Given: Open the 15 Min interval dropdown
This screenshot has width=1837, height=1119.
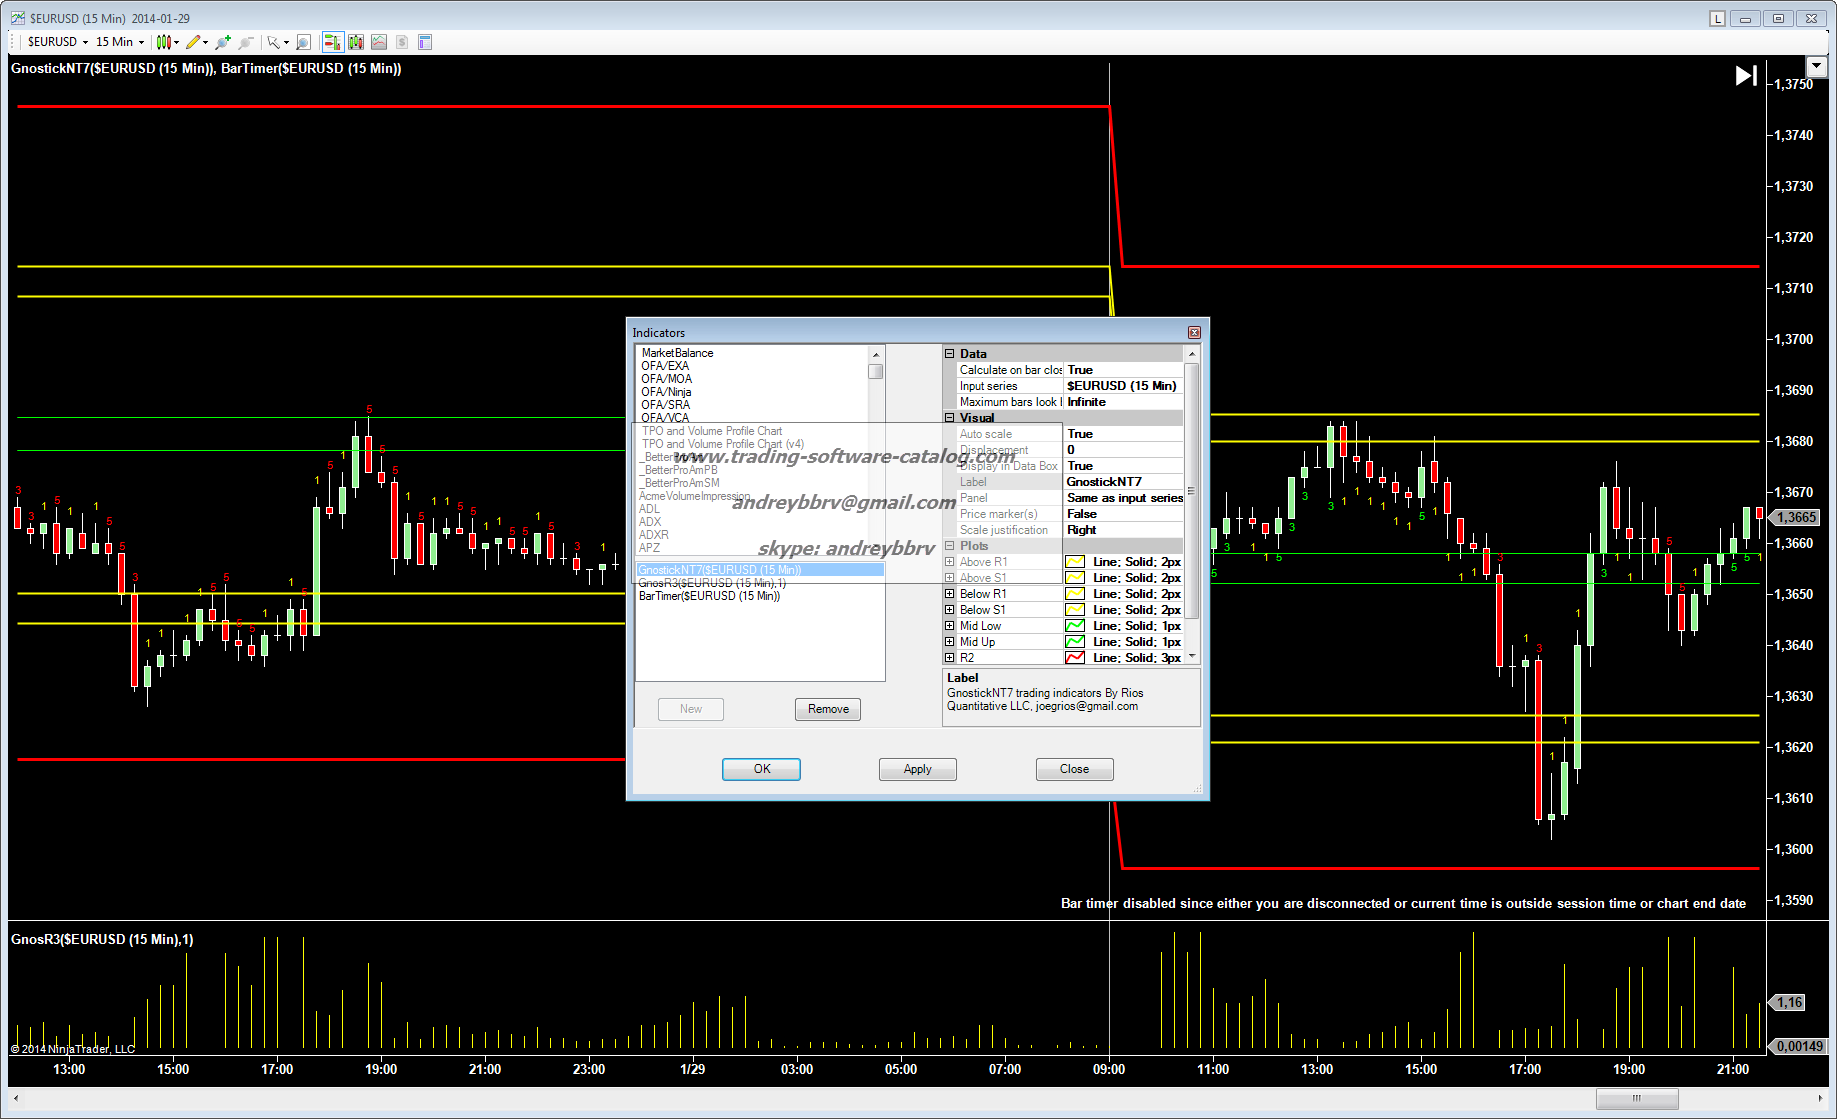Looking at the screenshot, I should [x=120, y=42].
